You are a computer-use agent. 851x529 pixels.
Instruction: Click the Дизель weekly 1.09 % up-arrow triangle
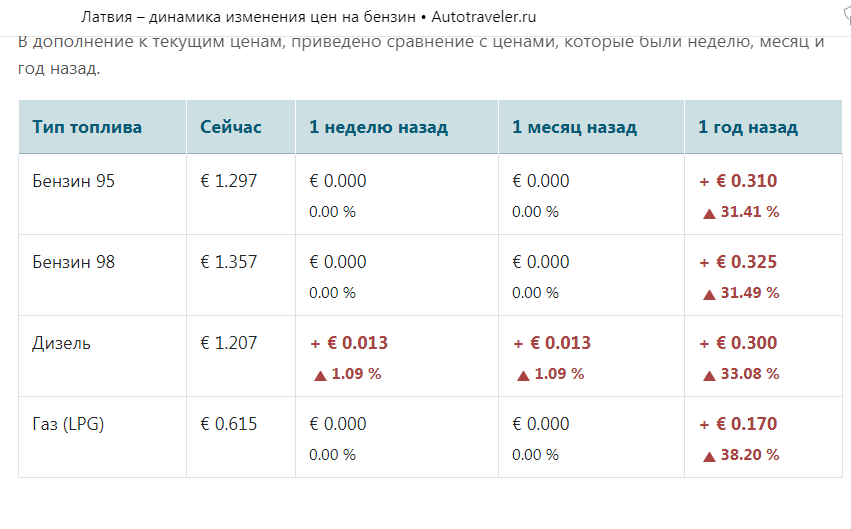(x=320, y=375)
